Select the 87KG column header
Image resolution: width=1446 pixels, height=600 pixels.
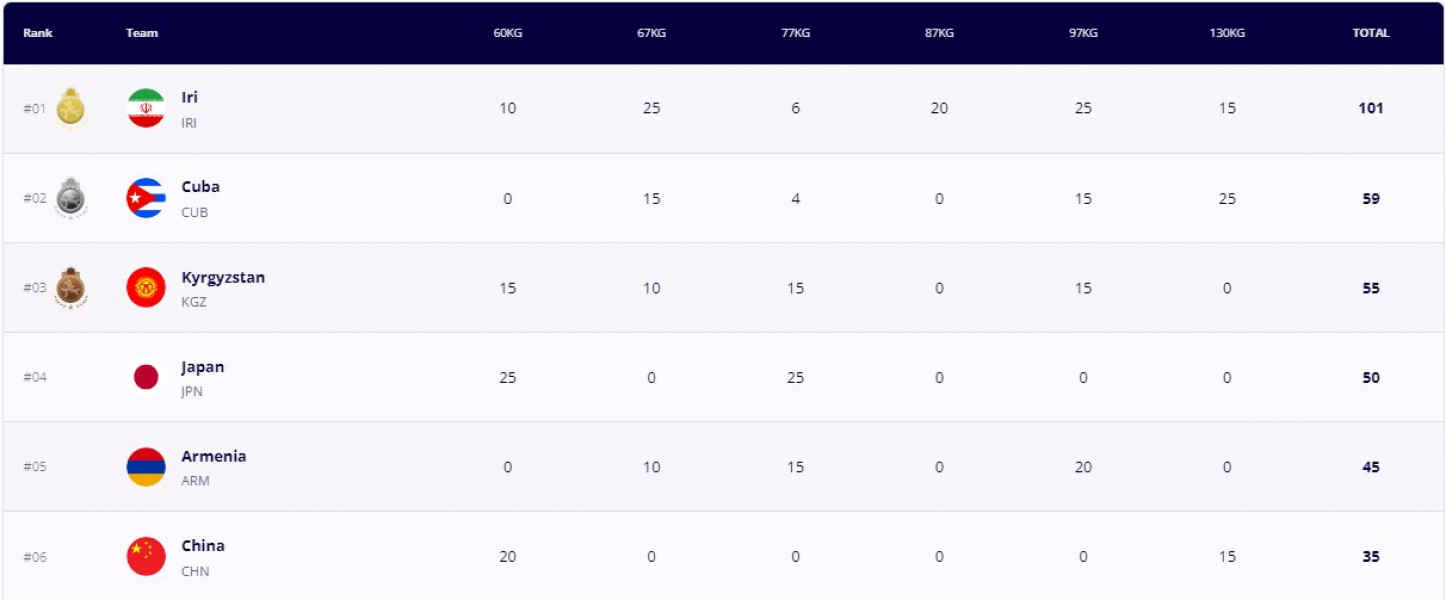(x=939, y=33)
